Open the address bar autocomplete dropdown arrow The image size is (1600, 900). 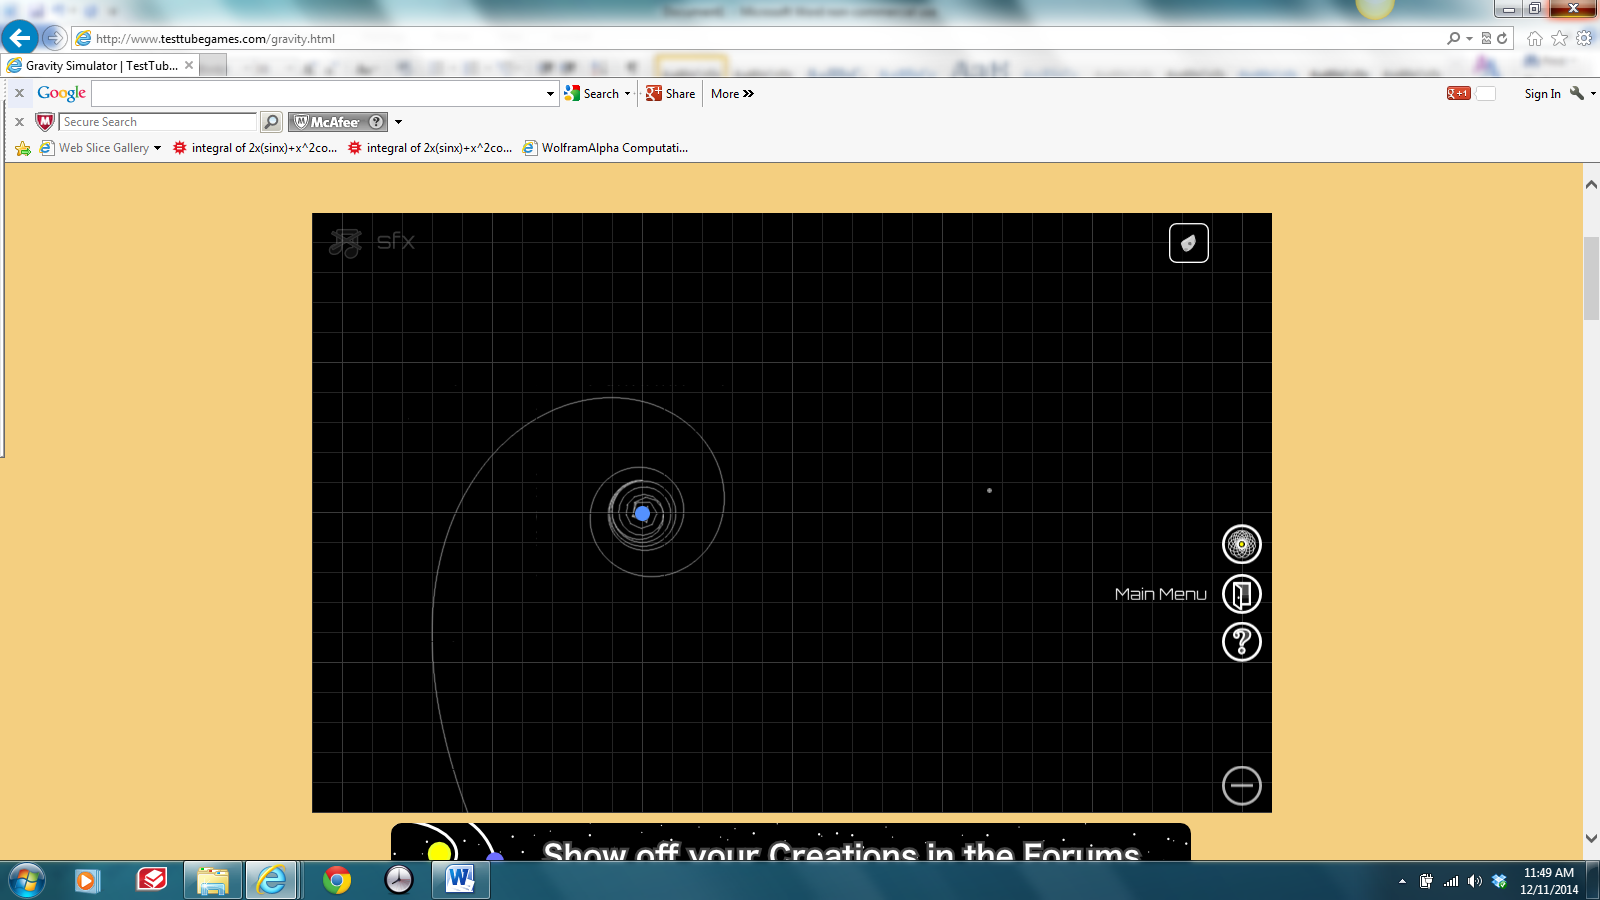point(1469,39)
